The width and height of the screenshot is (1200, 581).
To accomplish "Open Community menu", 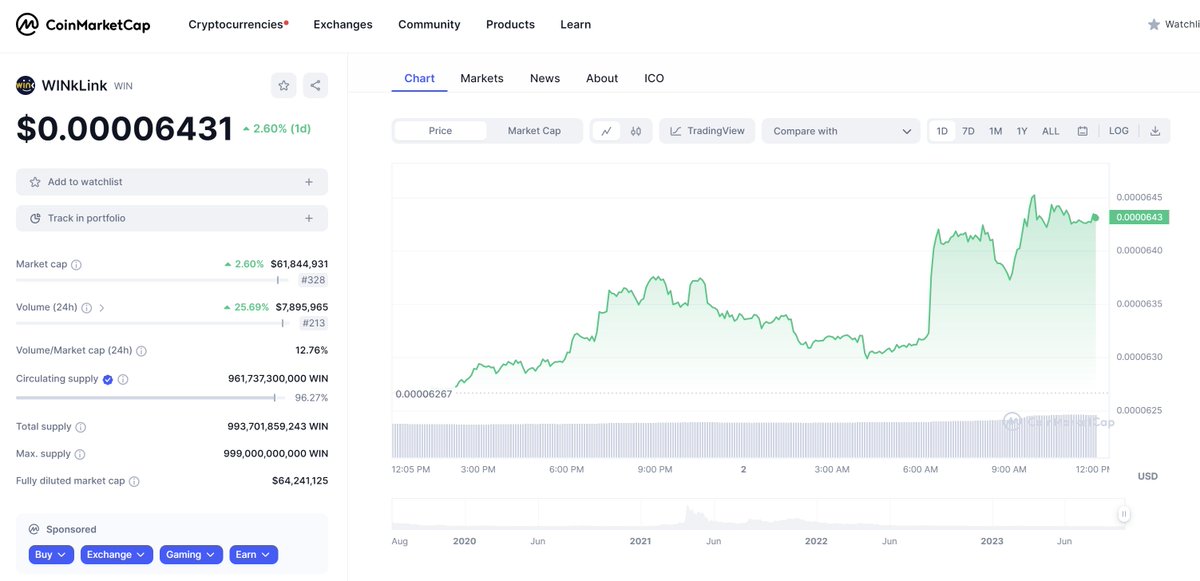I will click(x=429, y=24).
